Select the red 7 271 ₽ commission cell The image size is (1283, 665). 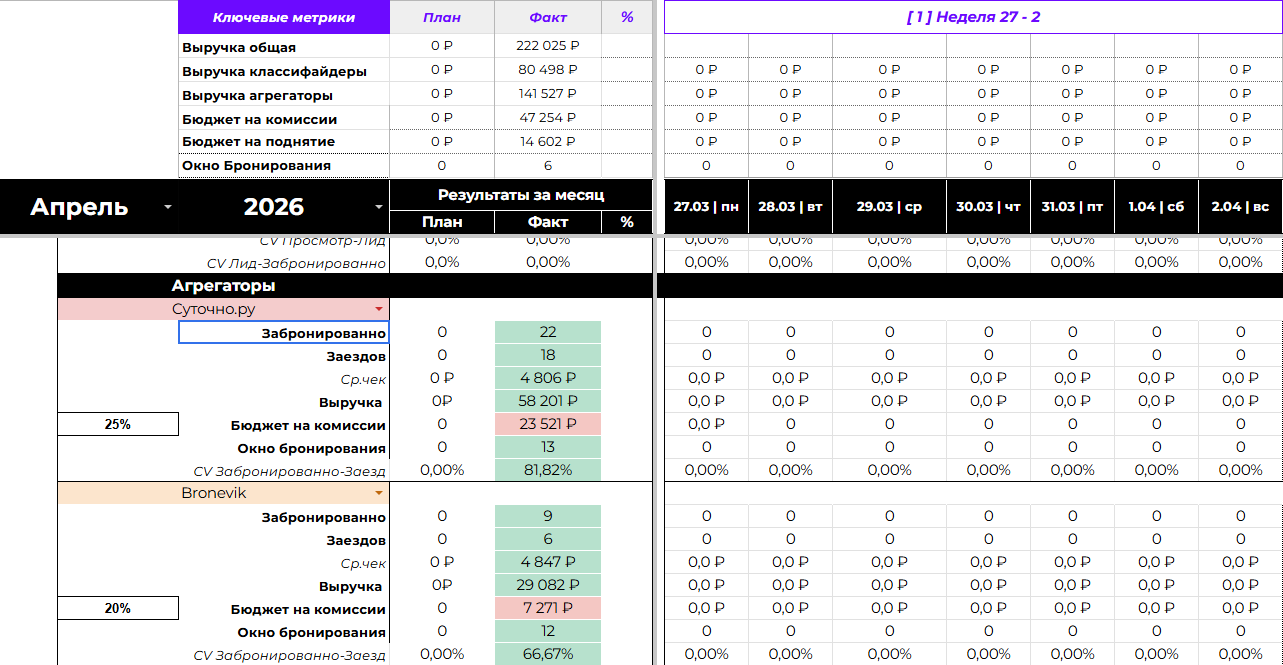[x=548, y=608]
